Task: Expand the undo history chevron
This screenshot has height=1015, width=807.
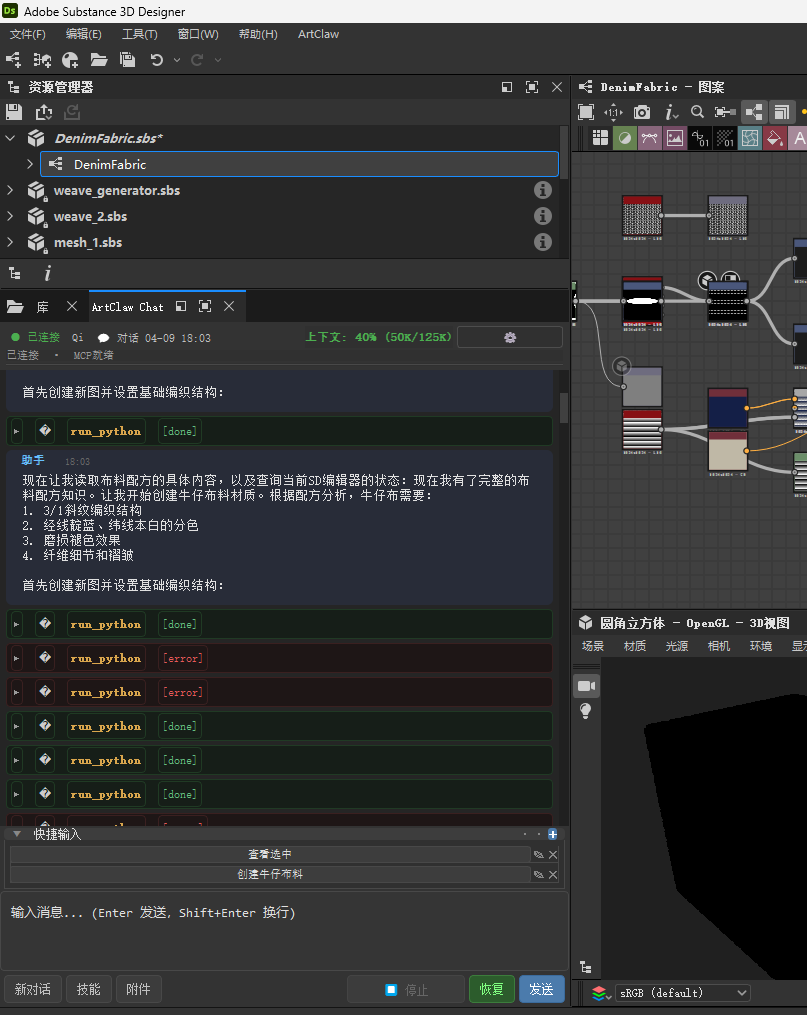Action: click(177, 60)
